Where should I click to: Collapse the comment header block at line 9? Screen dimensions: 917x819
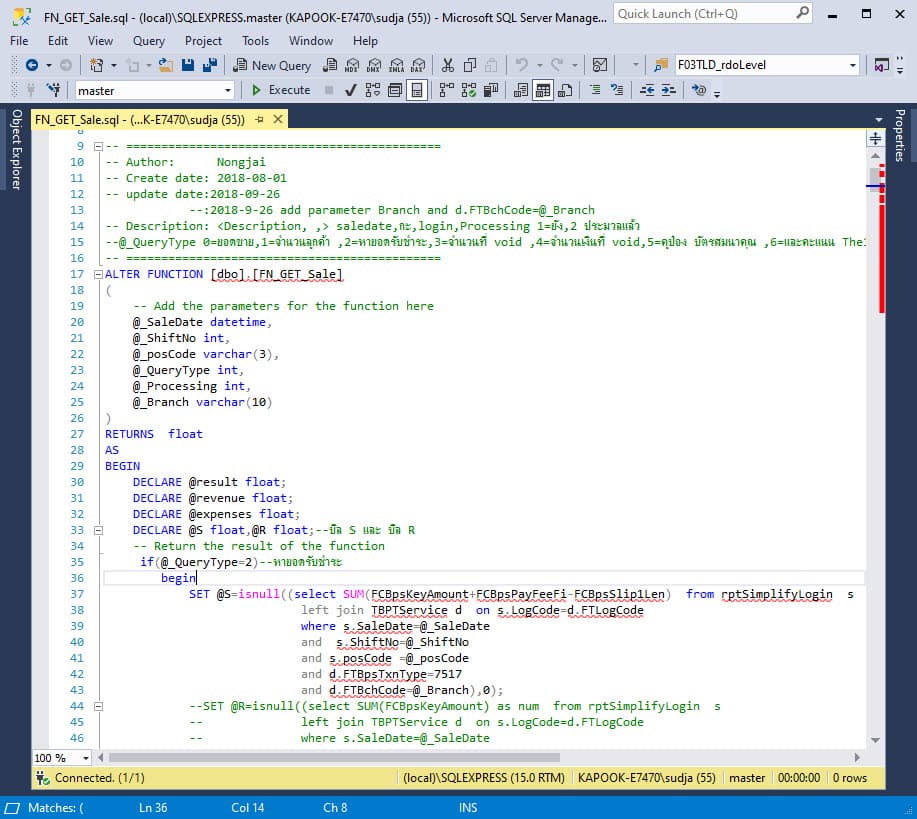tap(98, 146)
